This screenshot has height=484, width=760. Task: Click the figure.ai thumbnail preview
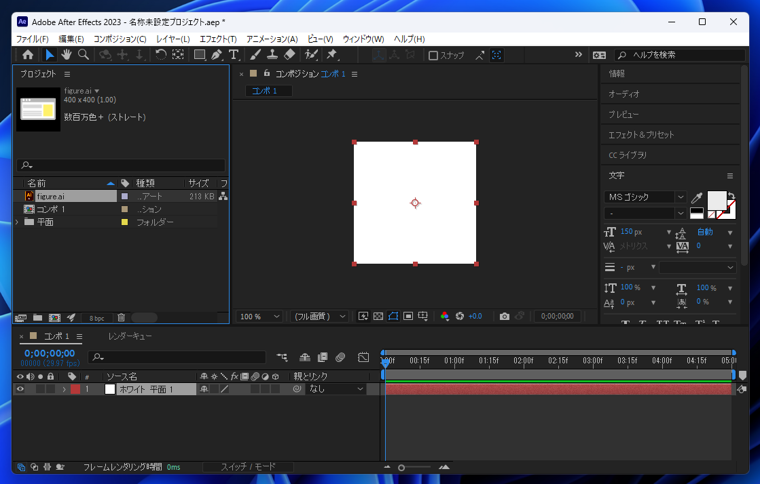click(x=38, y=109)
